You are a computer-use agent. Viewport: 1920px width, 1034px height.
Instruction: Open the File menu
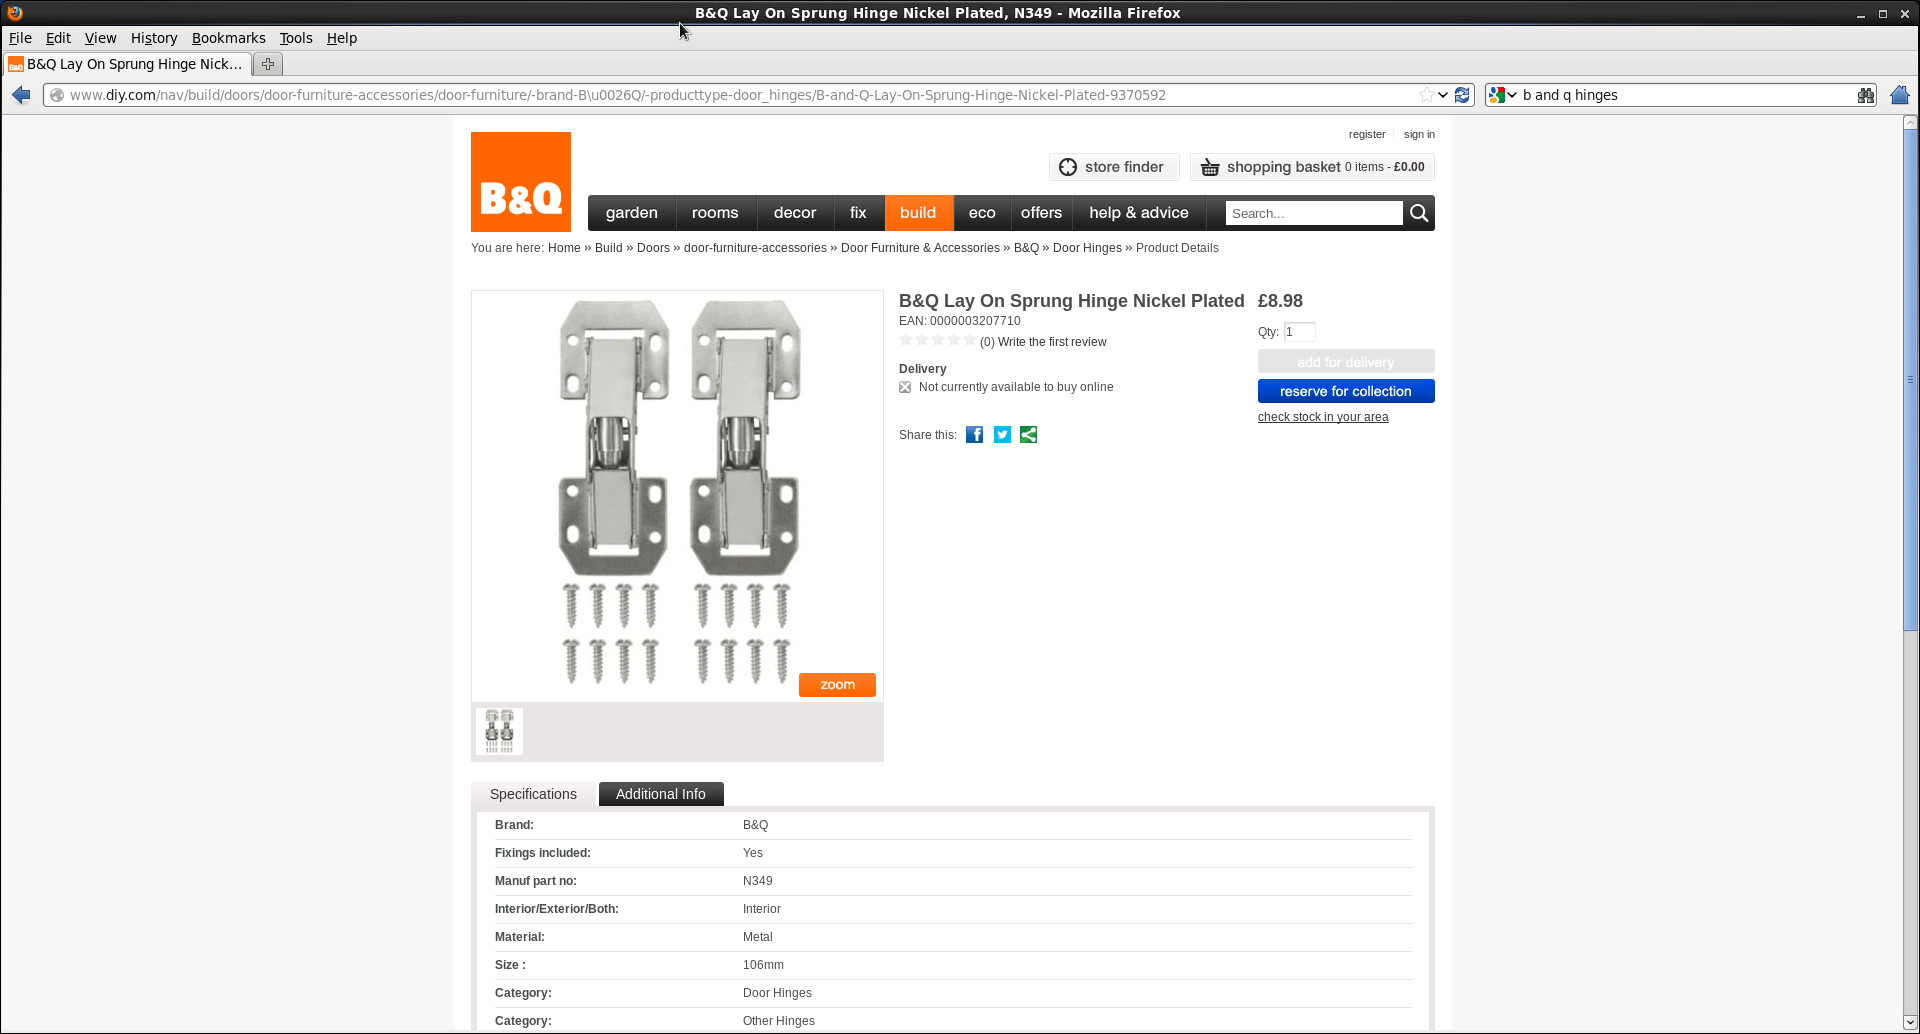(20, 38)
